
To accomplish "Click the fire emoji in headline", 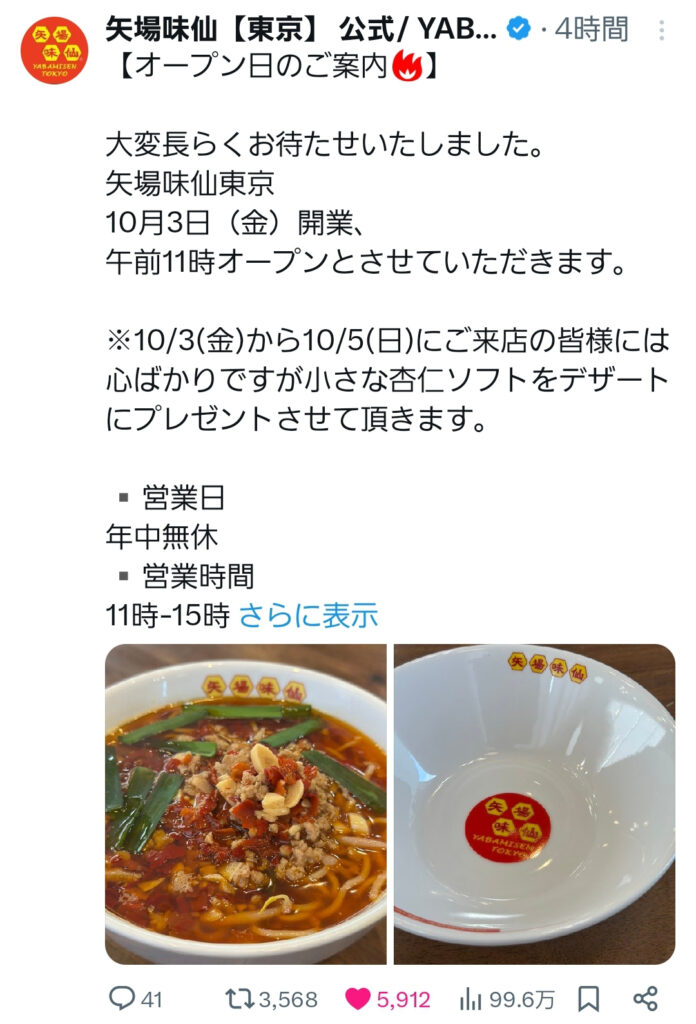I will tap(407, 67).
